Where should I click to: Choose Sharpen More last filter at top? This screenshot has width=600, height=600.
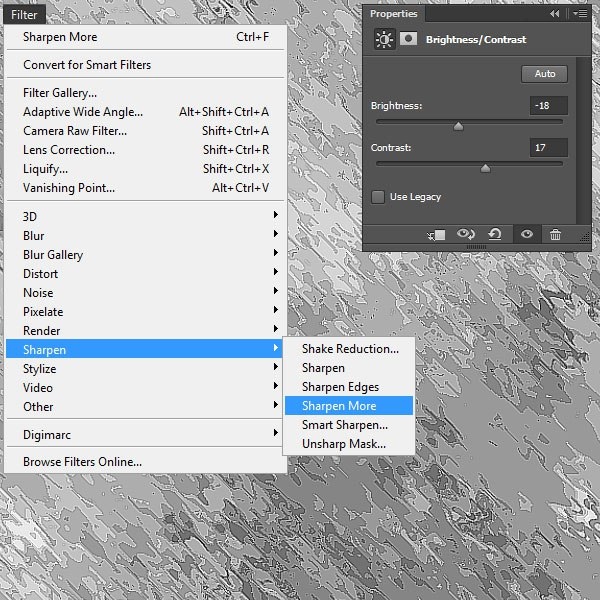[x=145, y=37]
